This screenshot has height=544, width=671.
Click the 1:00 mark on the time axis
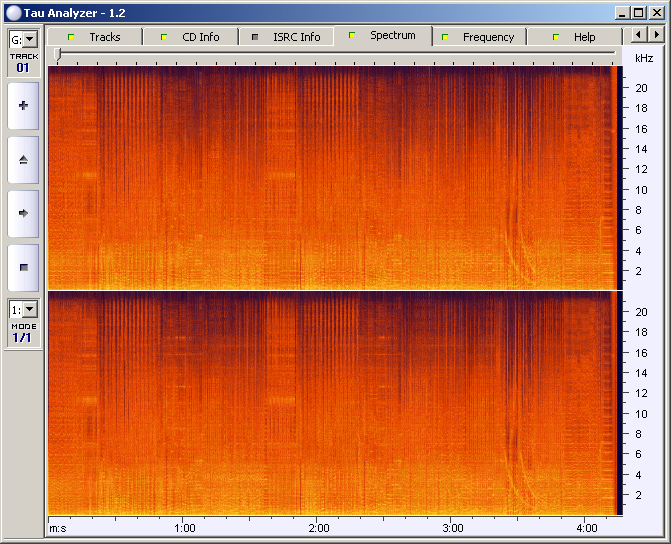coord(184,527)
